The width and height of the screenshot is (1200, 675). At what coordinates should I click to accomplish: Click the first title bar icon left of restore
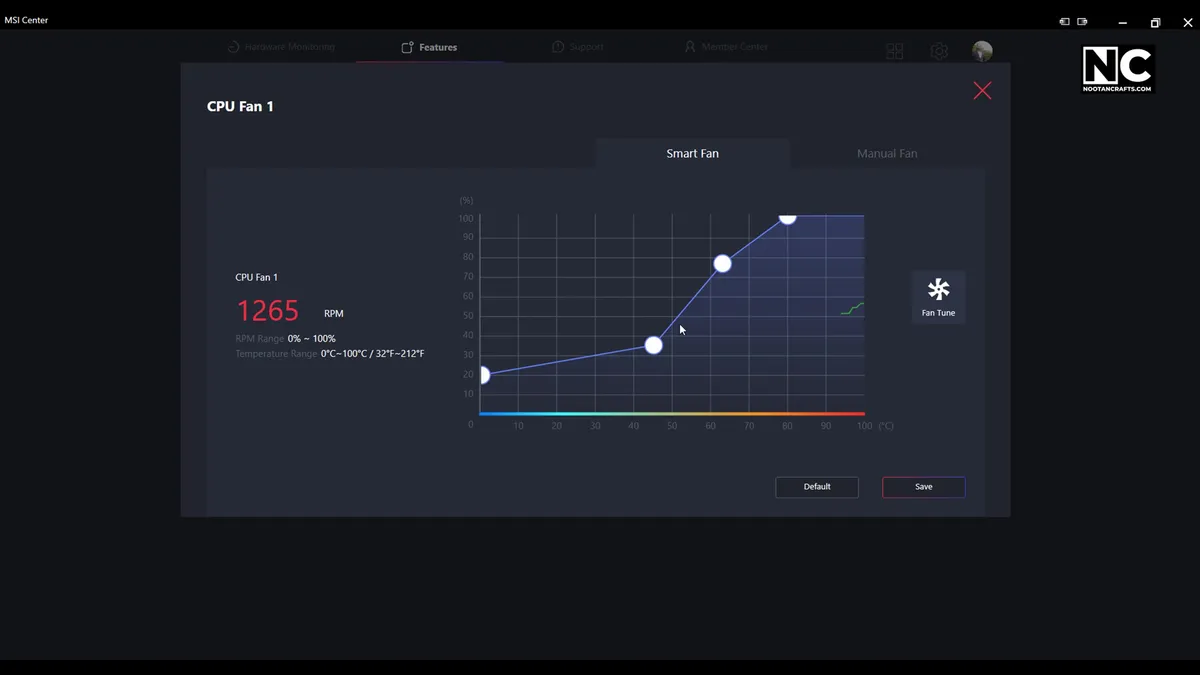(1065, 21)
